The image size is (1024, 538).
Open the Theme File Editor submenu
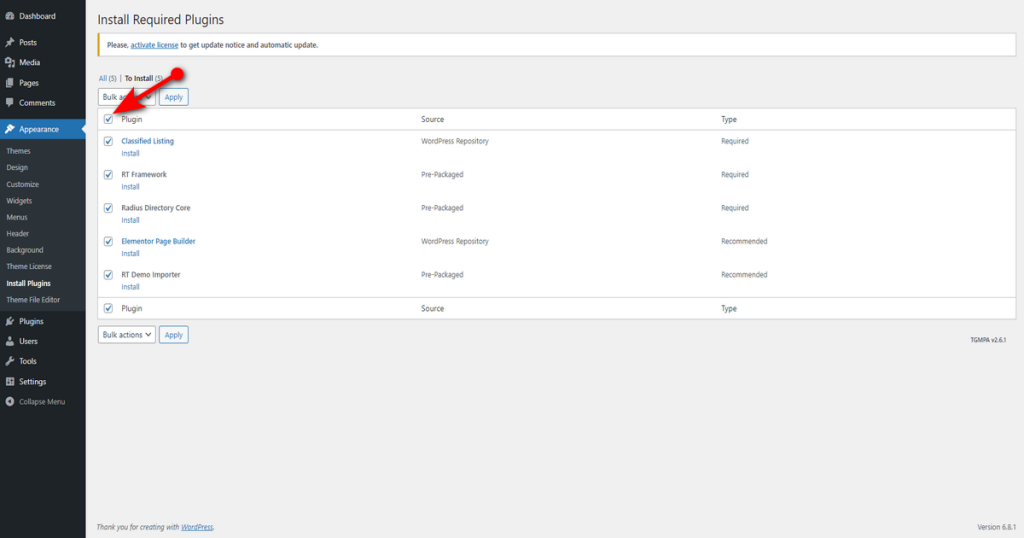point(33,300)
